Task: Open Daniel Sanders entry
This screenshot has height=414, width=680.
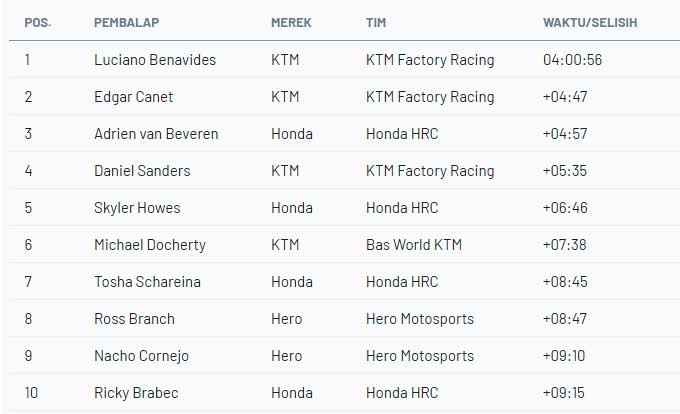Action: [x=141, y=171]
